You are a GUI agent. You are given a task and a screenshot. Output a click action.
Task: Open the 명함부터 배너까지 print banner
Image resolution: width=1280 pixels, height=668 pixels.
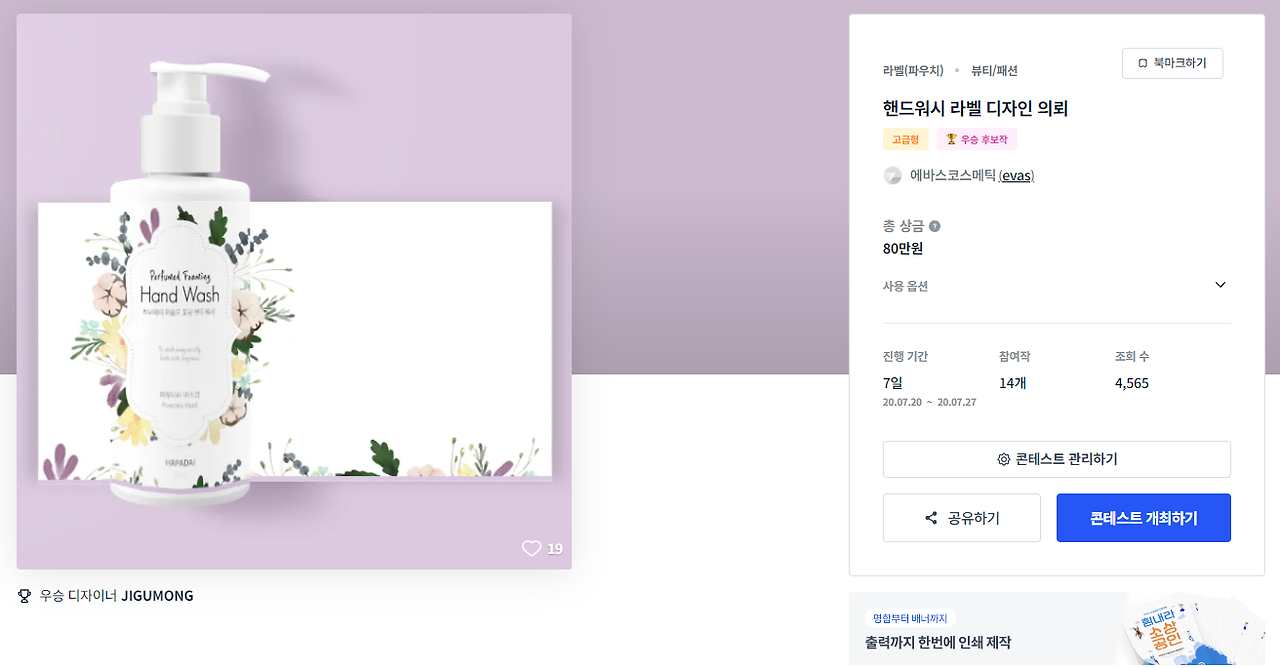click(x=1056, y=630)
